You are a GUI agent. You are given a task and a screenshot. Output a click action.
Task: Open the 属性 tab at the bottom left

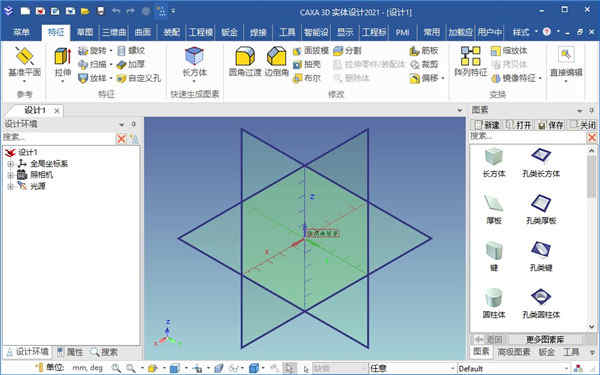click(70, 352)
